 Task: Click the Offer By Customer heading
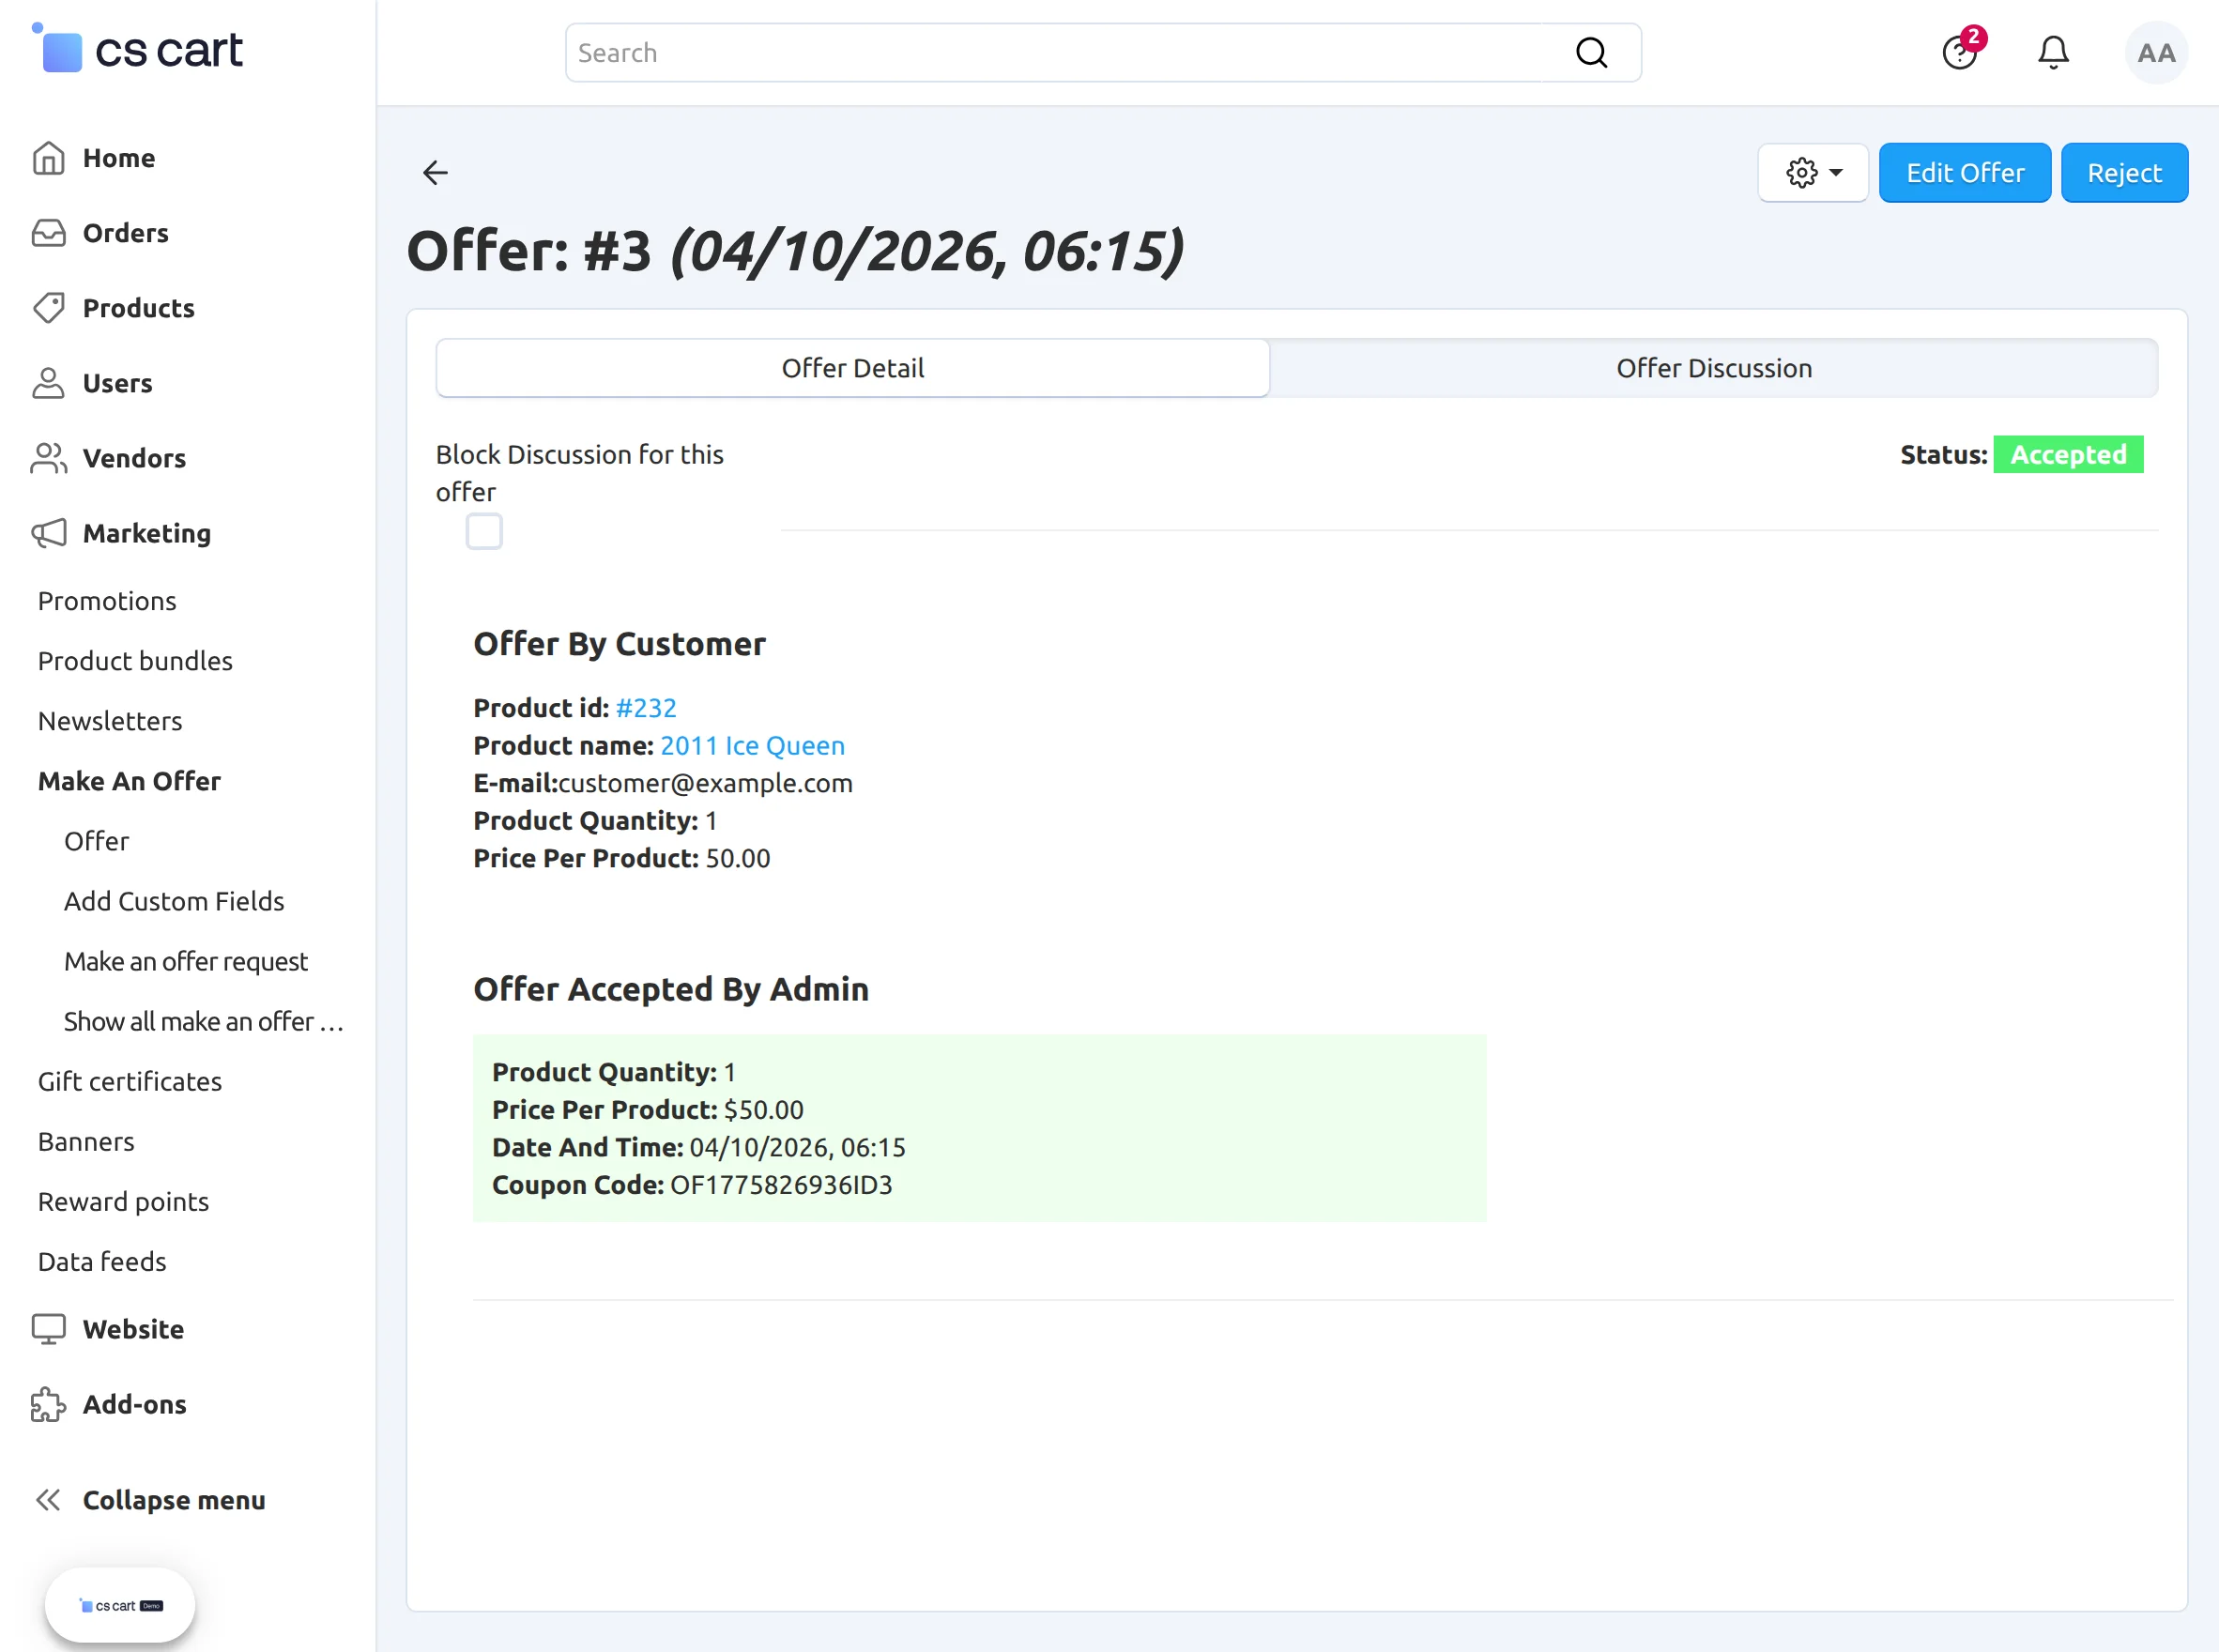(619, 644)
